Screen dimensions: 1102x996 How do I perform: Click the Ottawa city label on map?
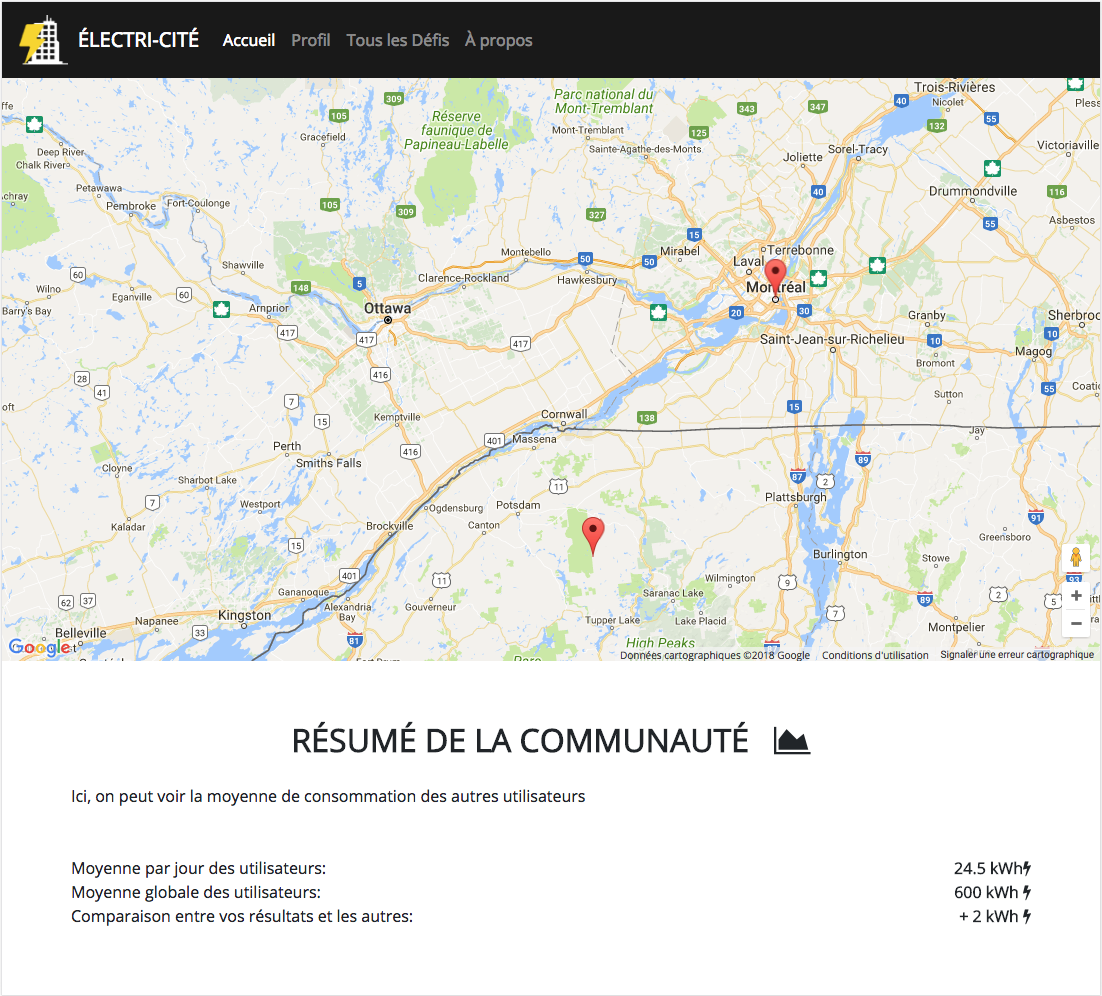click(387, 308)
